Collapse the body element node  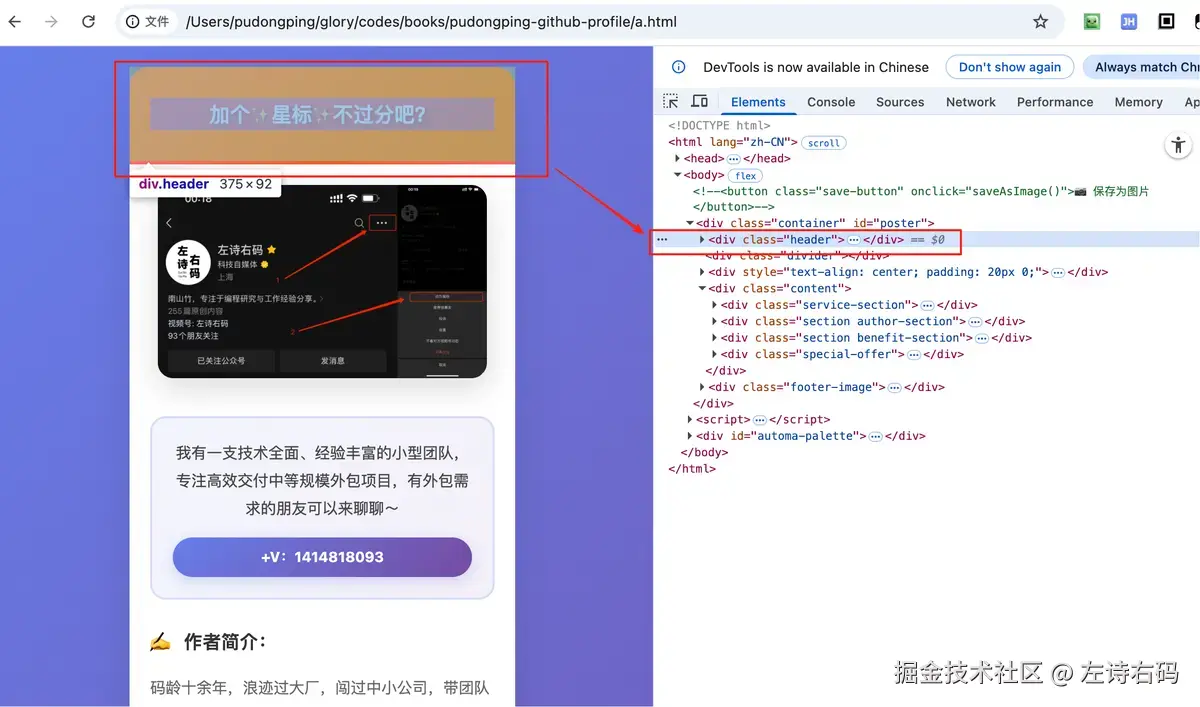(x=678, y=175)
